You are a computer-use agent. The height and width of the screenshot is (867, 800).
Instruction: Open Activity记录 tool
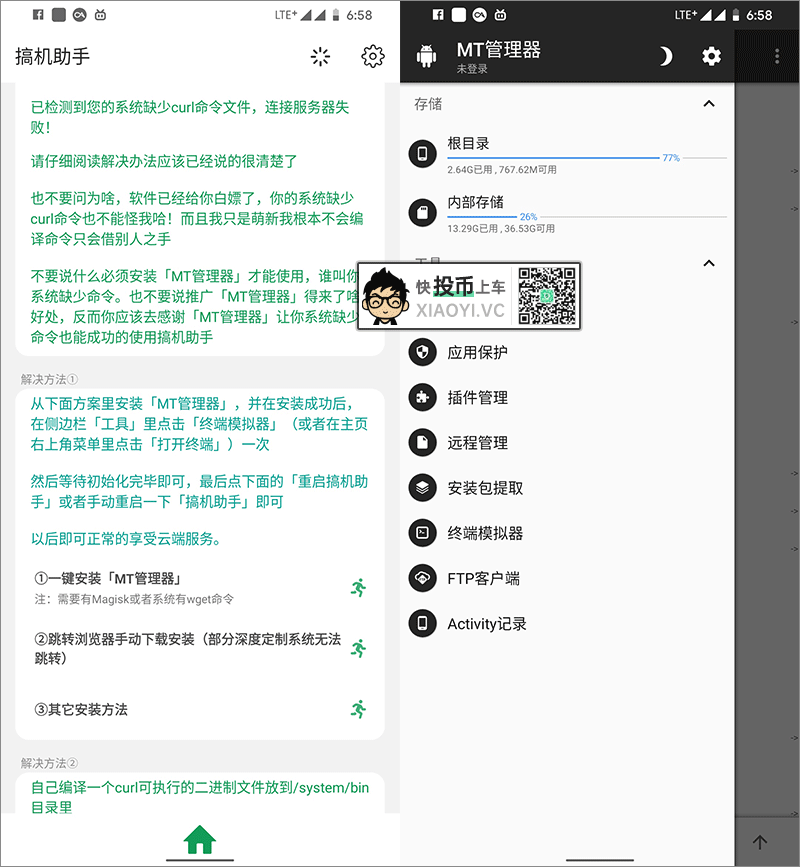[x=567, y=624]
